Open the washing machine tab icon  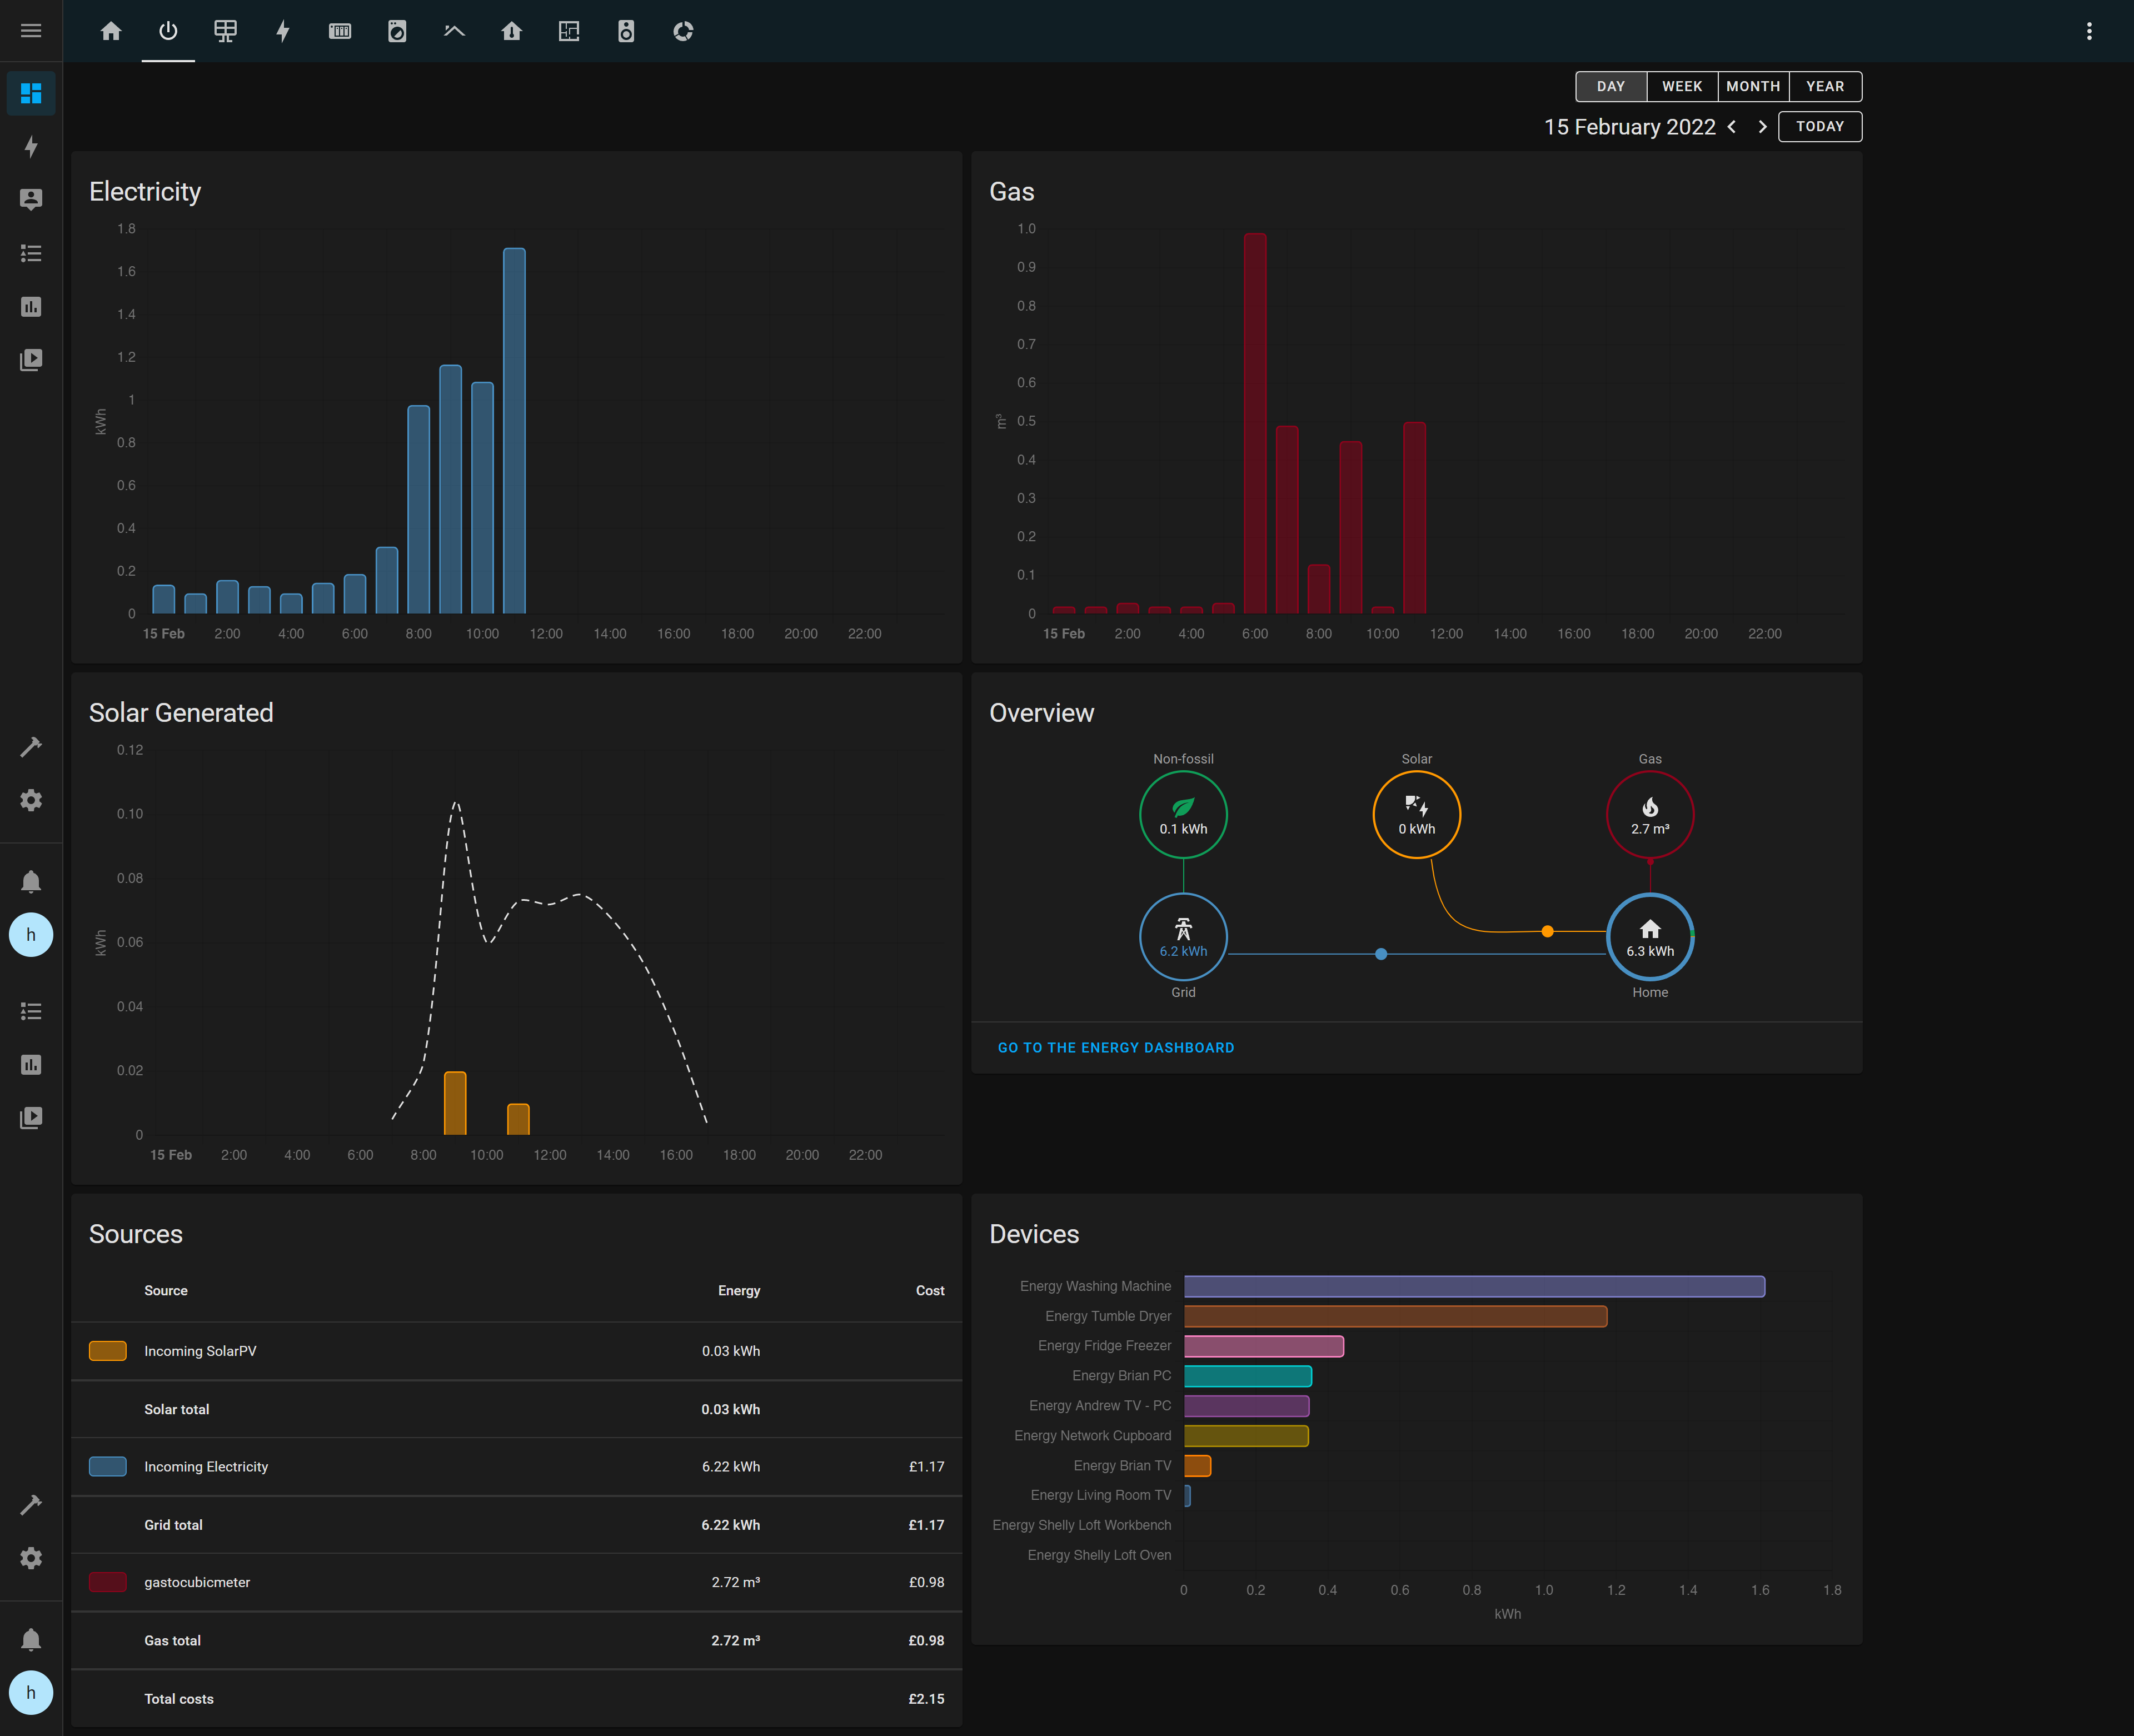click(397, 31)
